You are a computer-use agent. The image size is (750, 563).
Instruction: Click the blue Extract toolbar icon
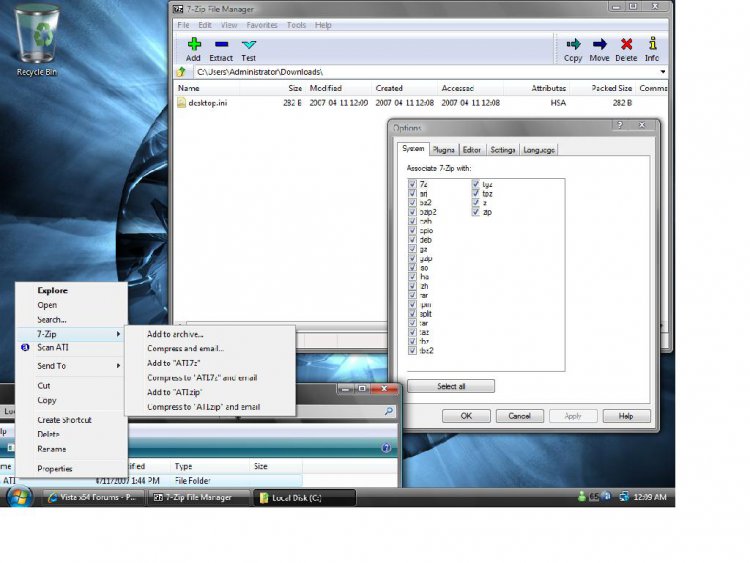(x=221, y=44)
